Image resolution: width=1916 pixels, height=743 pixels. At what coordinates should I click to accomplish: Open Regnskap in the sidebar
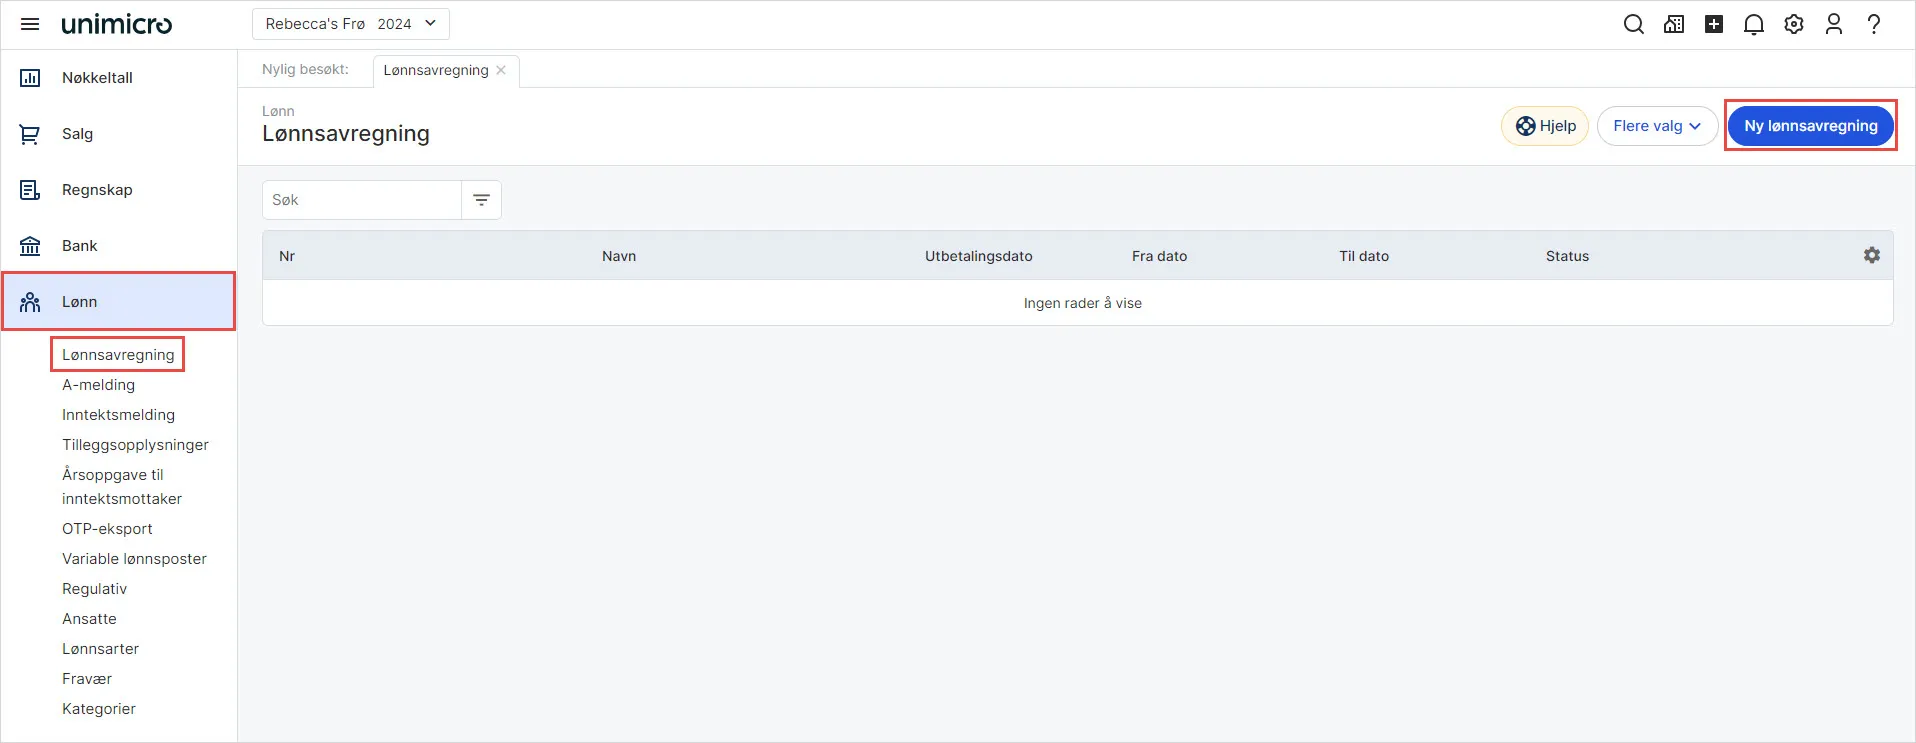click(x=118, y=190)
